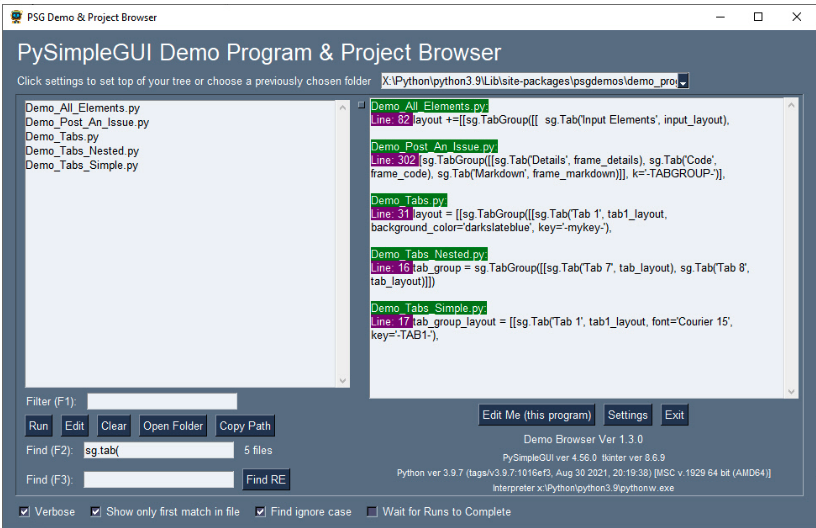Open Settings window
This screenshot has width=816, height=528.
(628, 415)
